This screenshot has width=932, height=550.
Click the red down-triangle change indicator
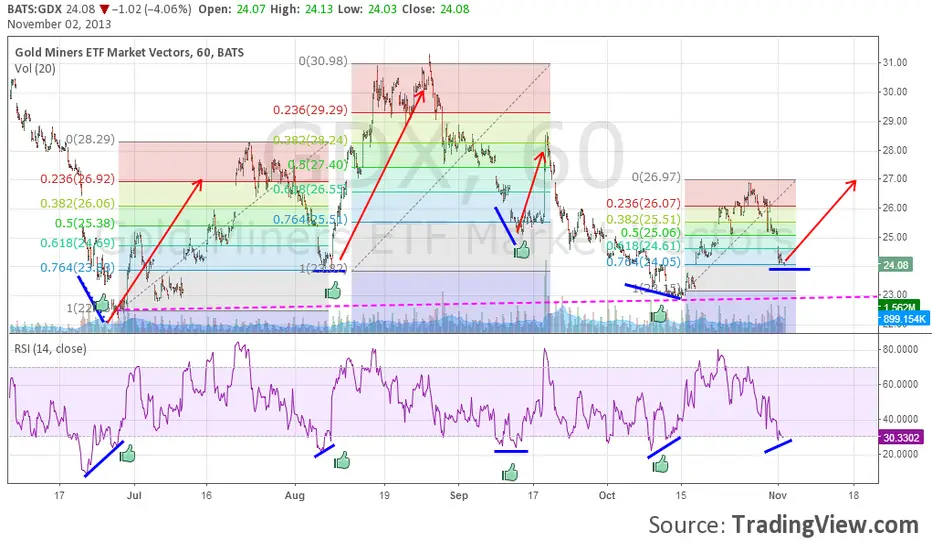pos(104,10)
